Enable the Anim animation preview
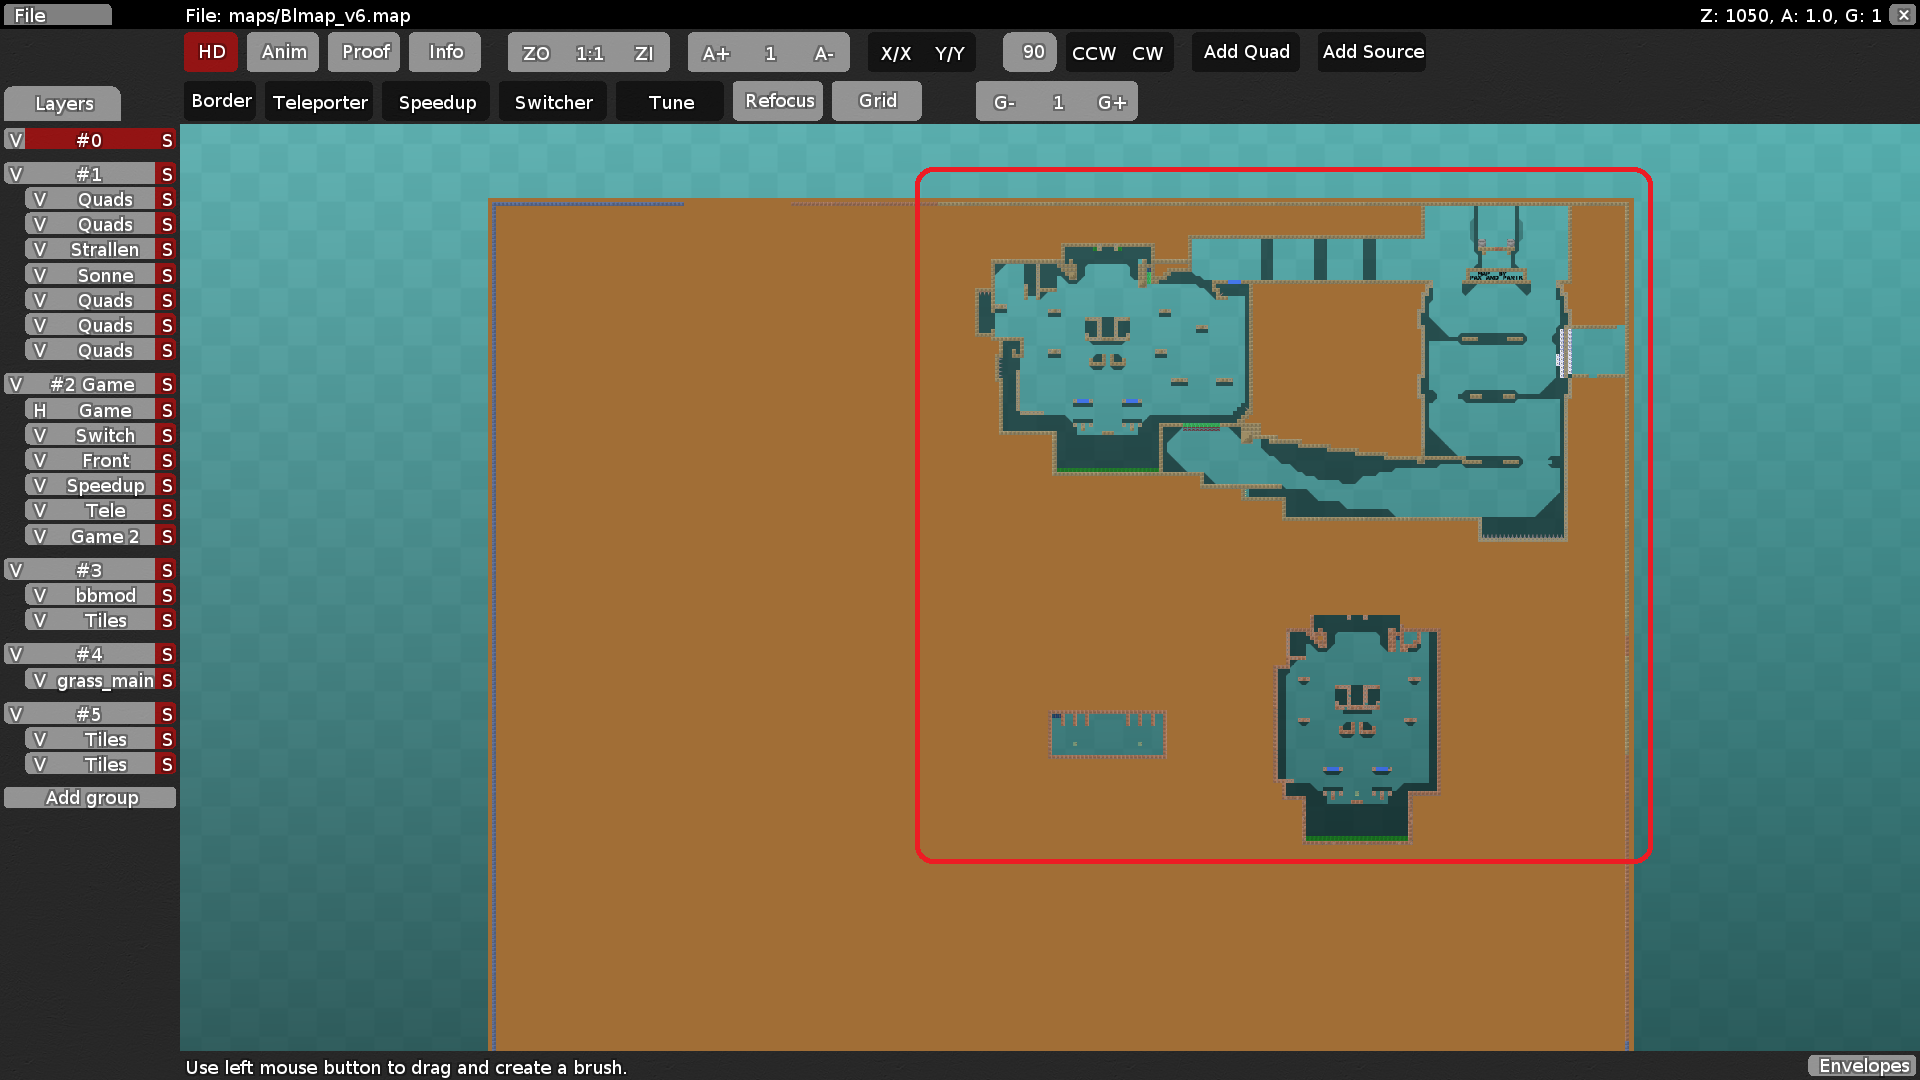Screen dimensions: 1920x1080 pos(282,52)
